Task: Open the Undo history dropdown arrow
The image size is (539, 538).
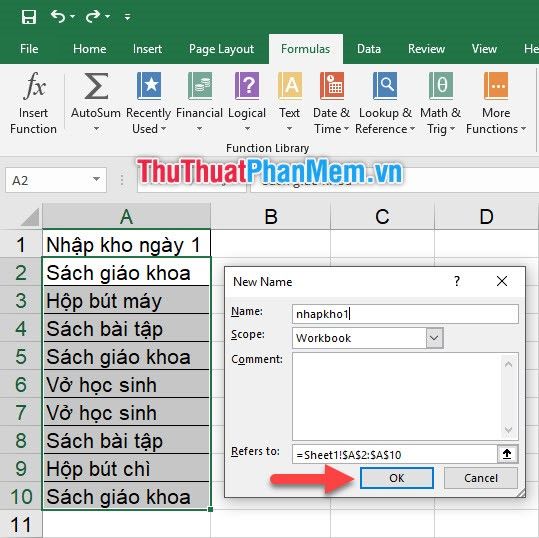Action: [73, 16]
